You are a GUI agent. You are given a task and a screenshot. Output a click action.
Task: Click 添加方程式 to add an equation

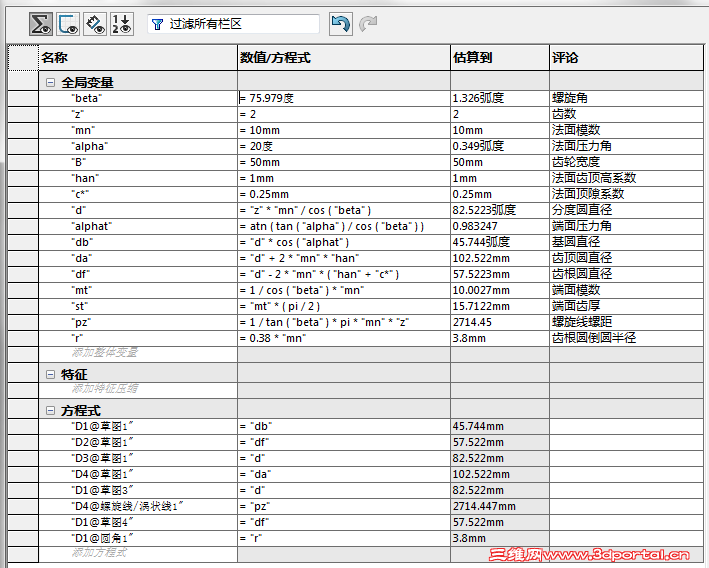tap(99, 553)
